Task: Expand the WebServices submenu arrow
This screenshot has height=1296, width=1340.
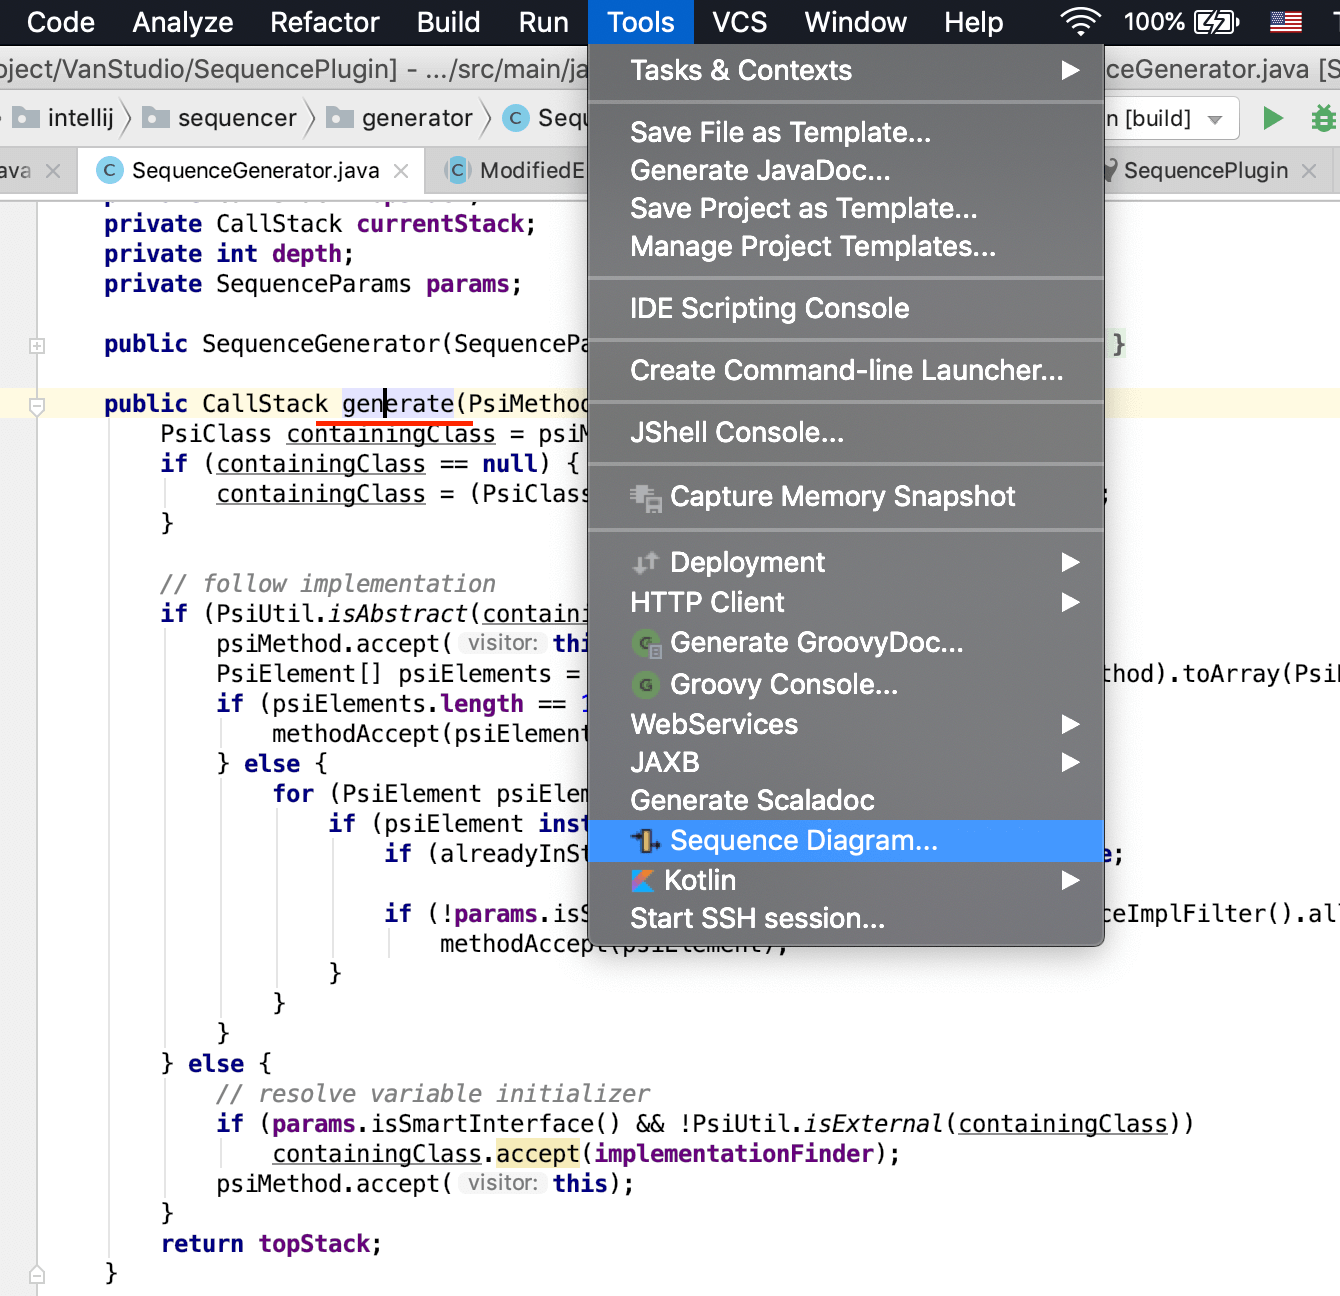Action: tap(1070, 724)
